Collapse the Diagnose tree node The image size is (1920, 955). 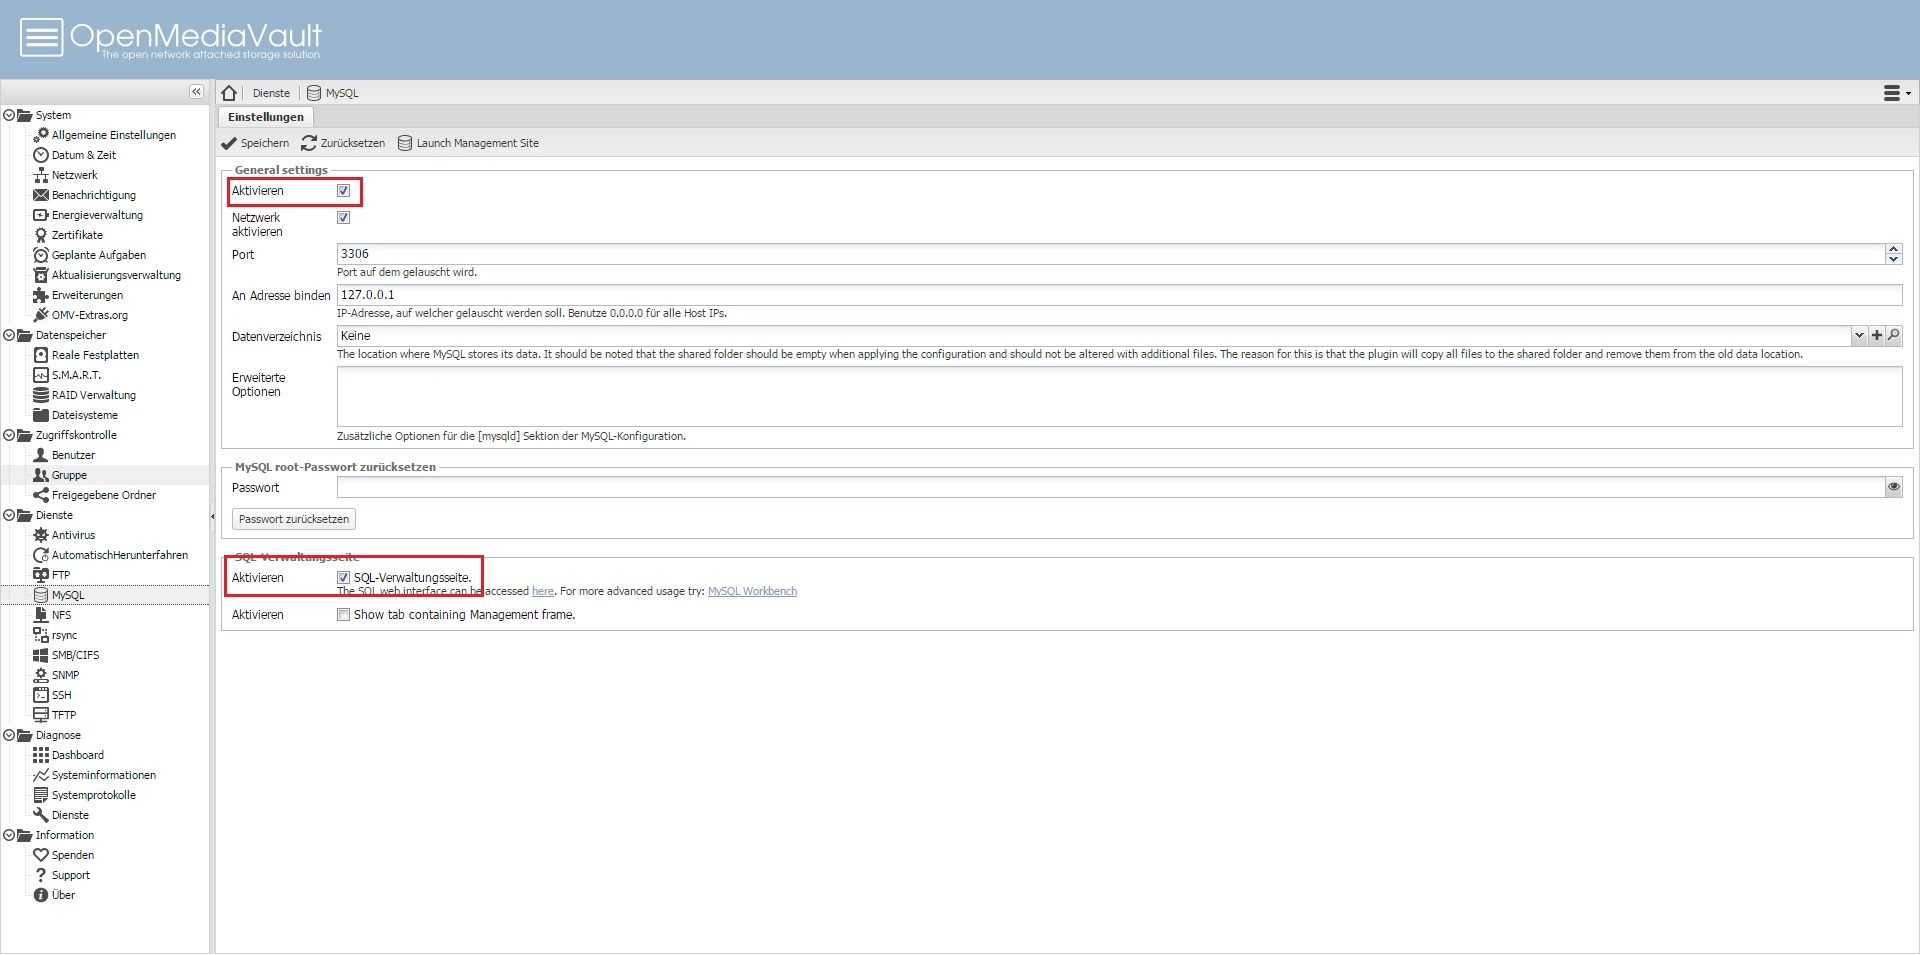coord(9,735)
